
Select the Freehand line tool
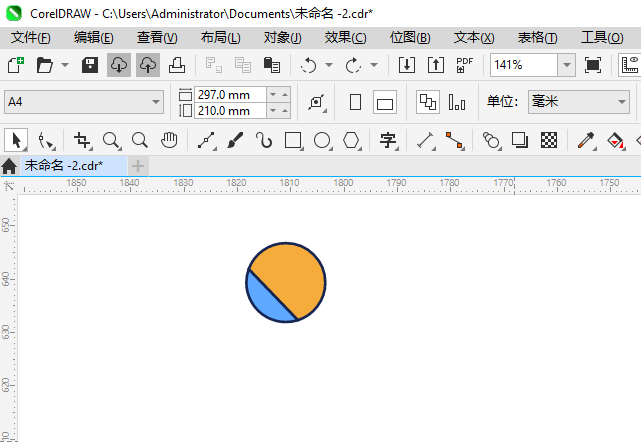(x=206, y=141)
